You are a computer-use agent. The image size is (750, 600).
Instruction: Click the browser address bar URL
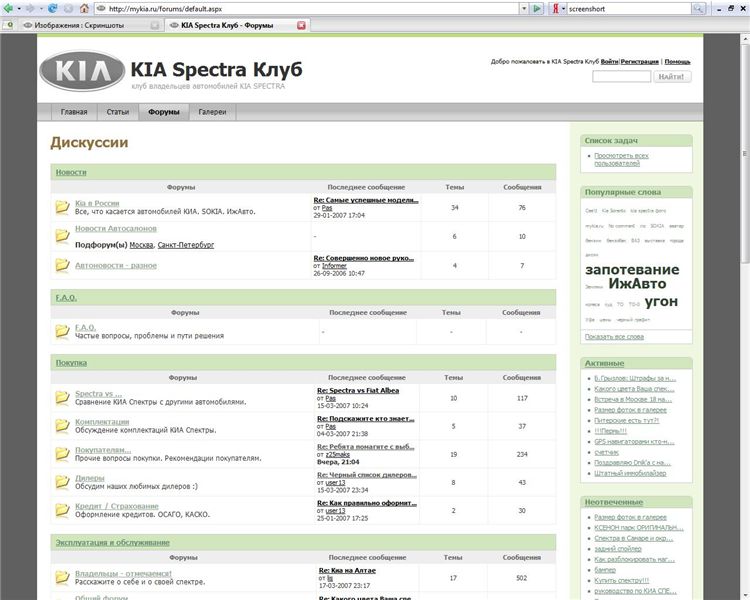pyautogui.click(x=306, y=9)
